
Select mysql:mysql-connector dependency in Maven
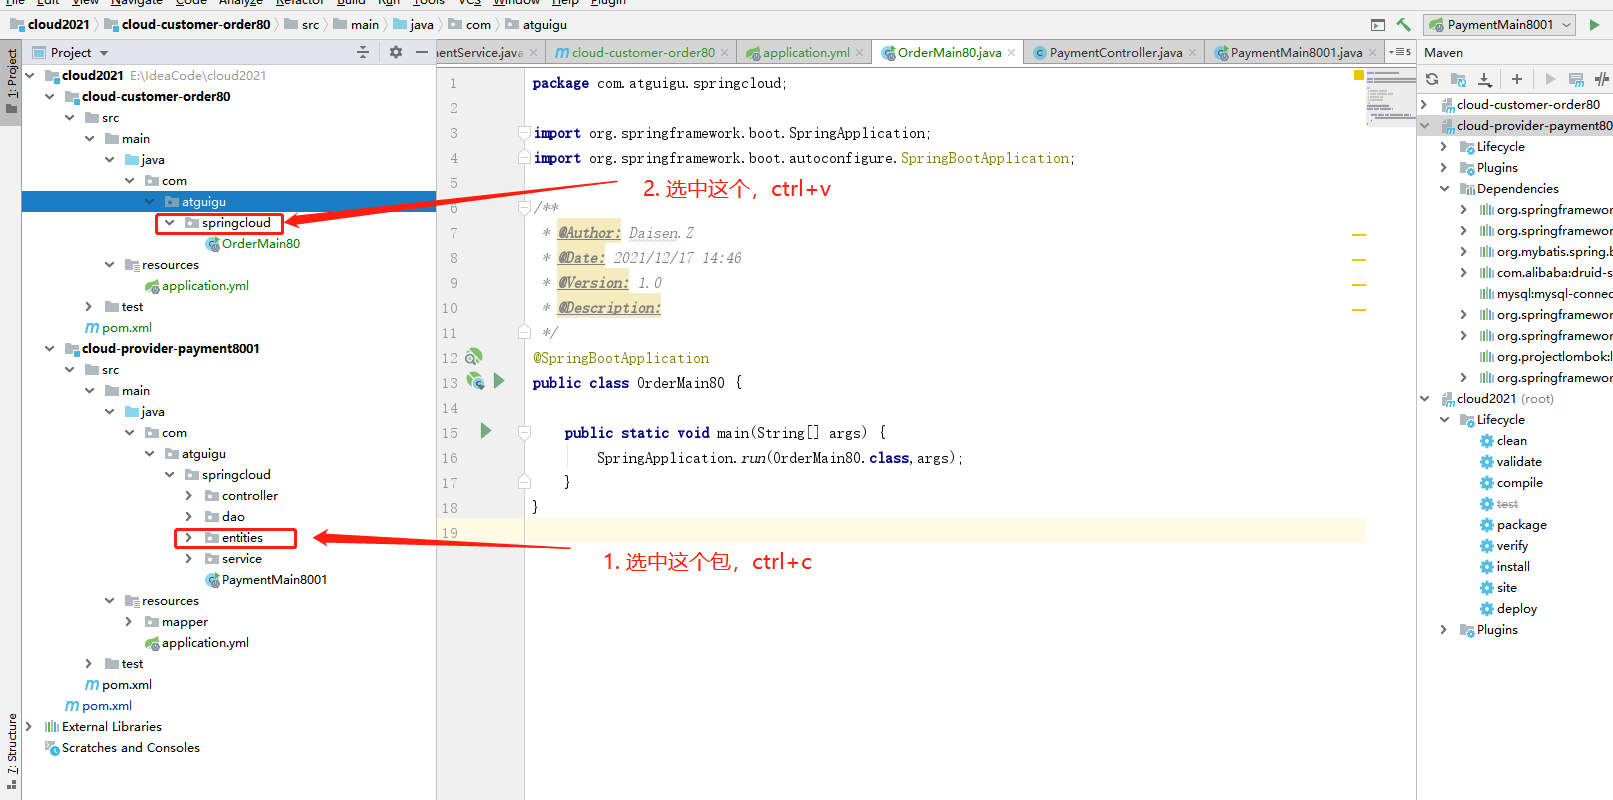click(x=1546, y=294)
